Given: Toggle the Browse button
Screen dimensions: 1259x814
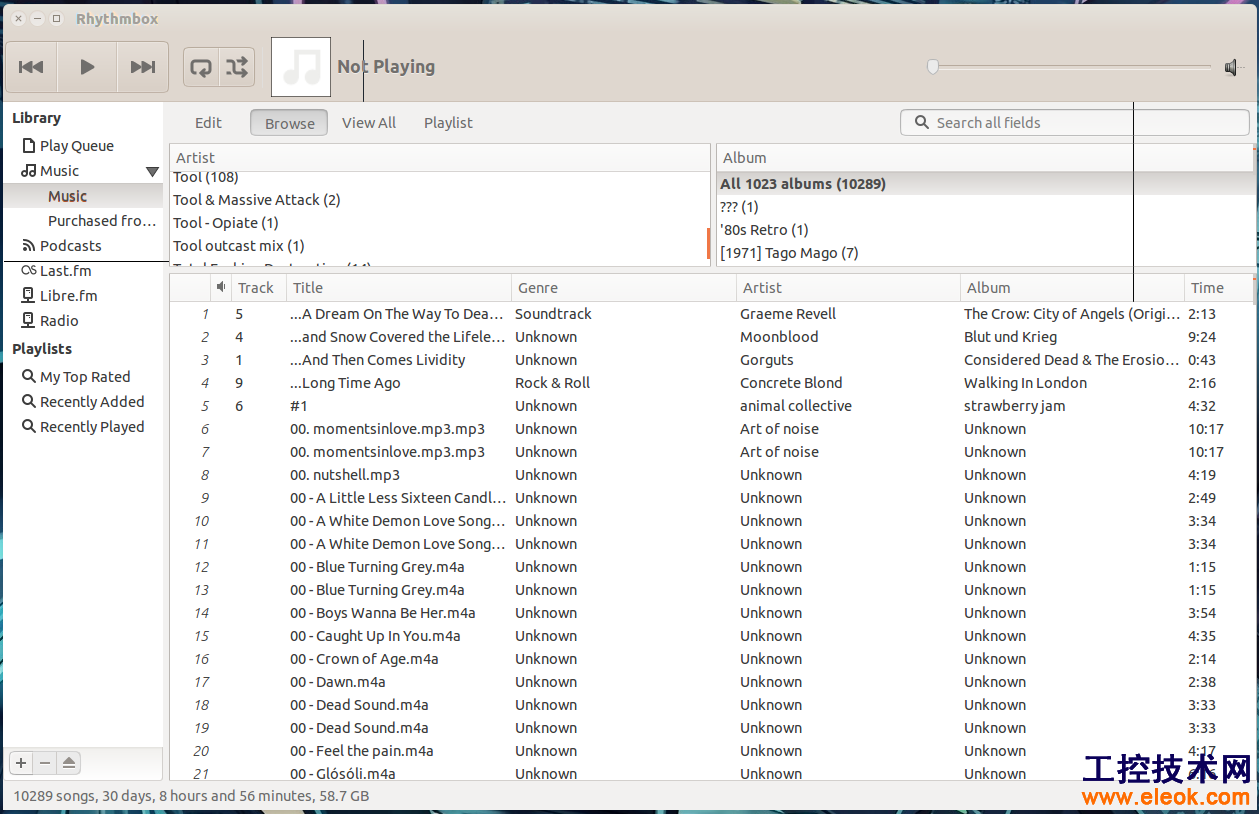Looking at the screenshot, I should [x=289, y=123].
